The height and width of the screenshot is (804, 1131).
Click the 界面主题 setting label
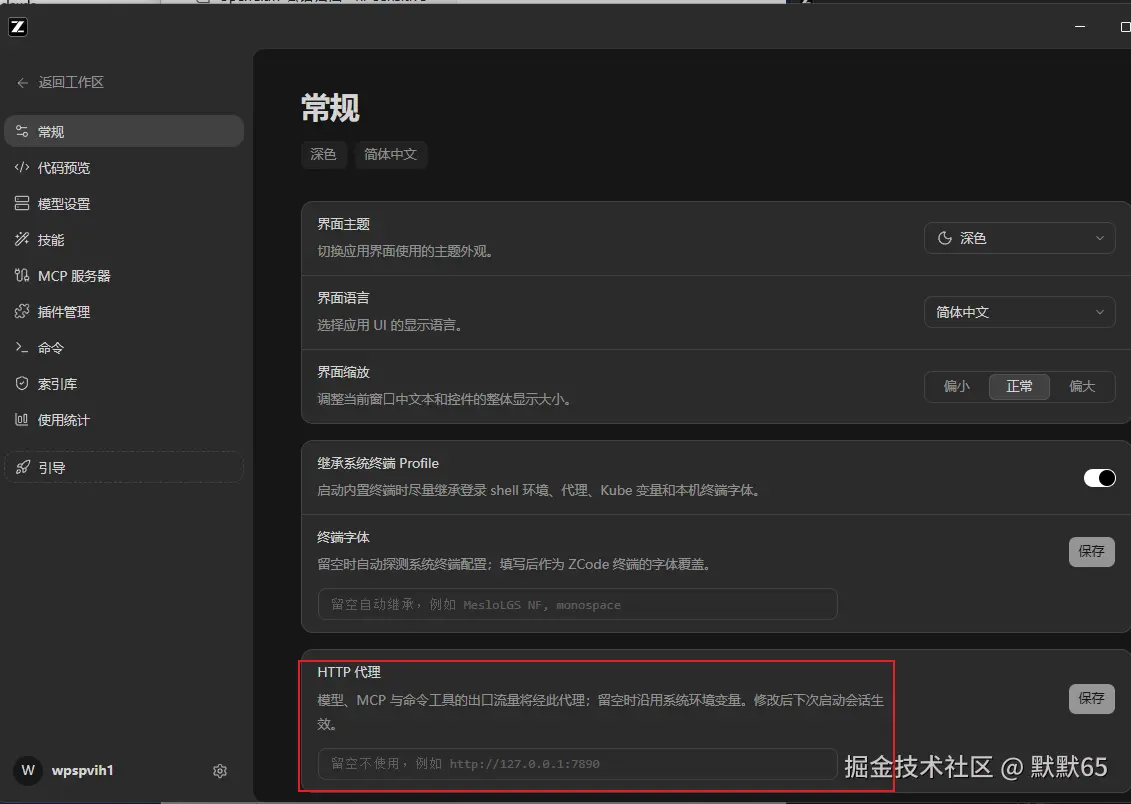(x=343, y=224)
